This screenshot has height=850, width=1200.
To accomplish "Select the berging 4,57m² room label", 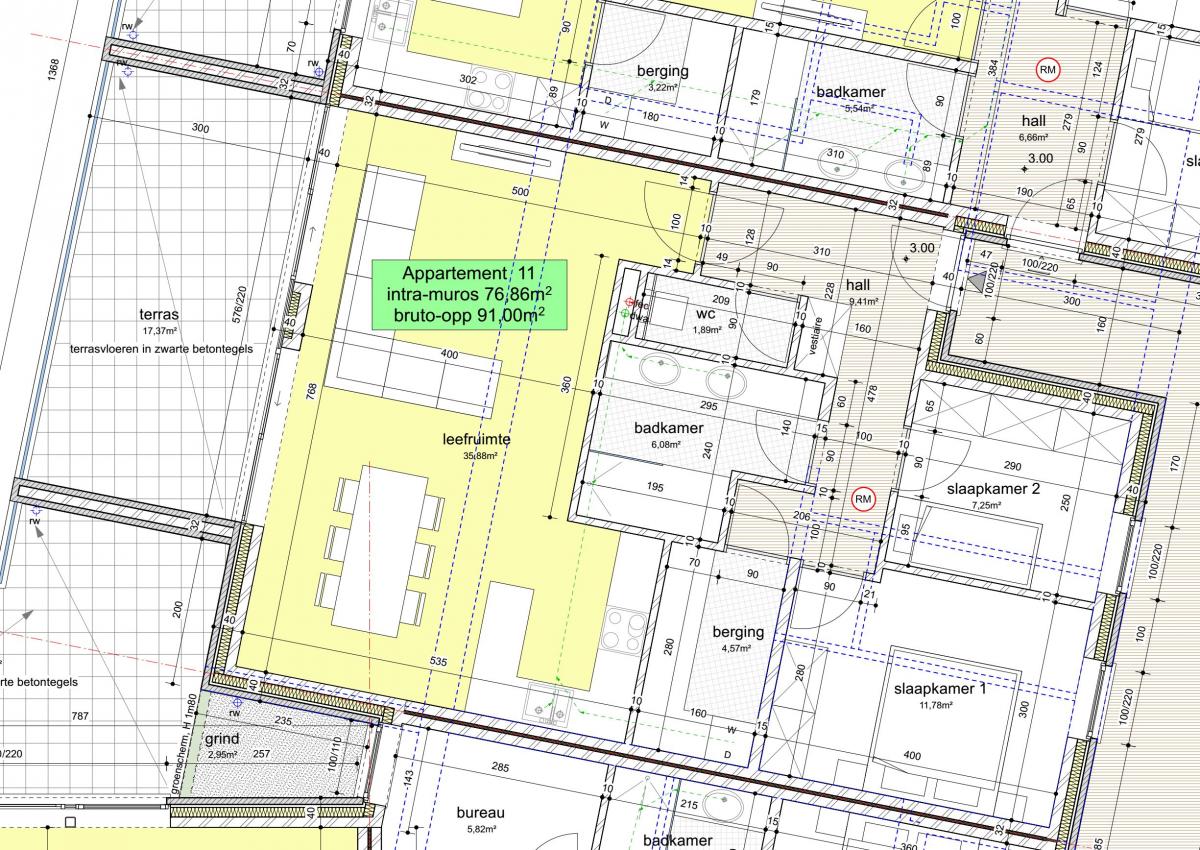I will click(x=738, y=638).
